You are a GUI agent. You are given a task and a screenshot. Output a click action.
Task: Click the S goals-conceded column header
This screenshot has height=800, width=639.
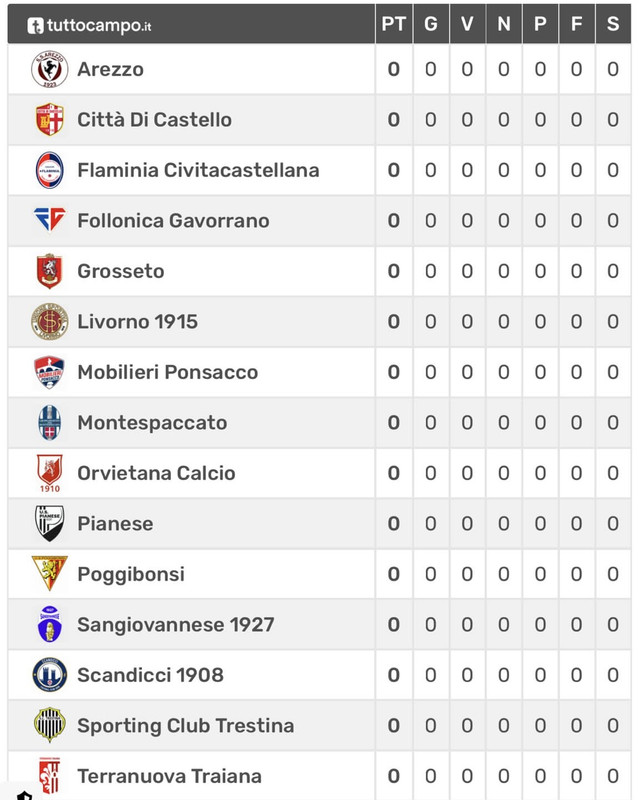(x=613, y=24)
